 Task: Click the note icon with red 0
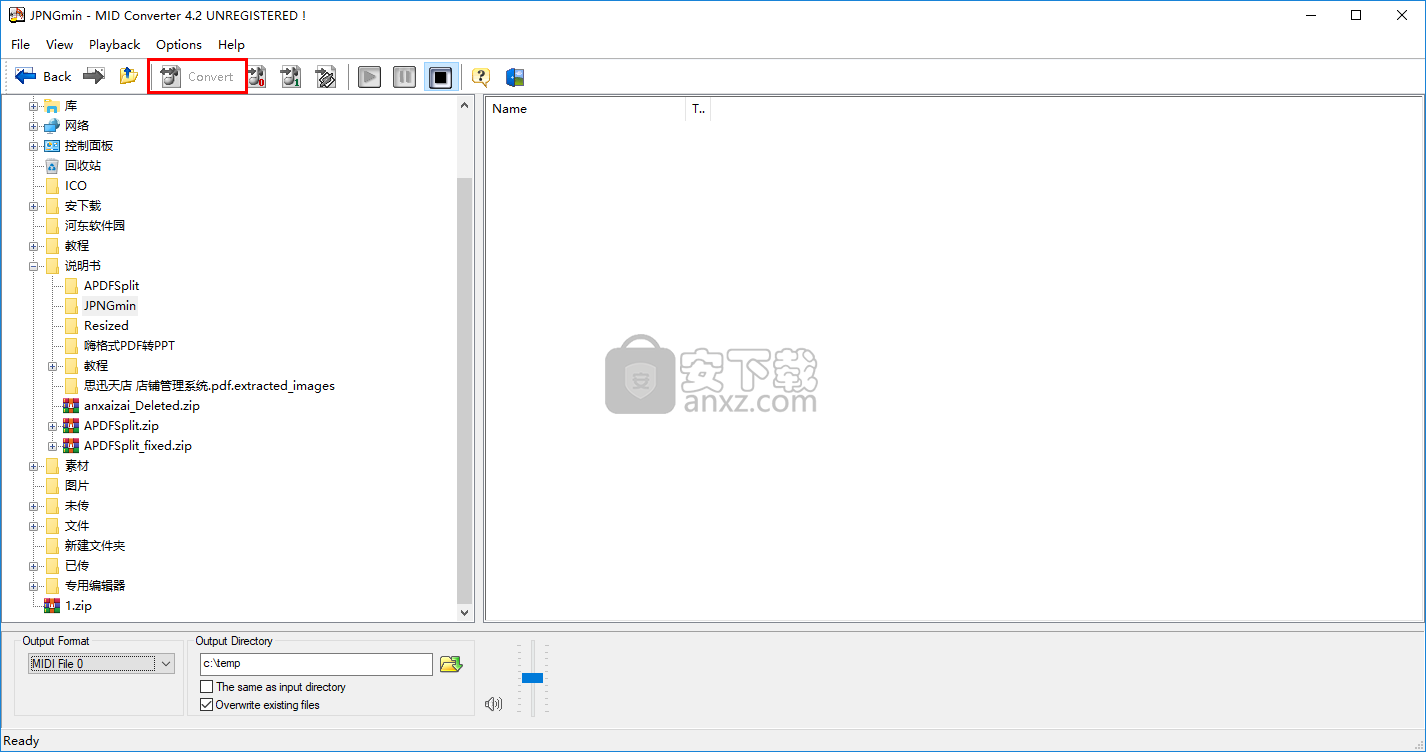coord(257,77)
